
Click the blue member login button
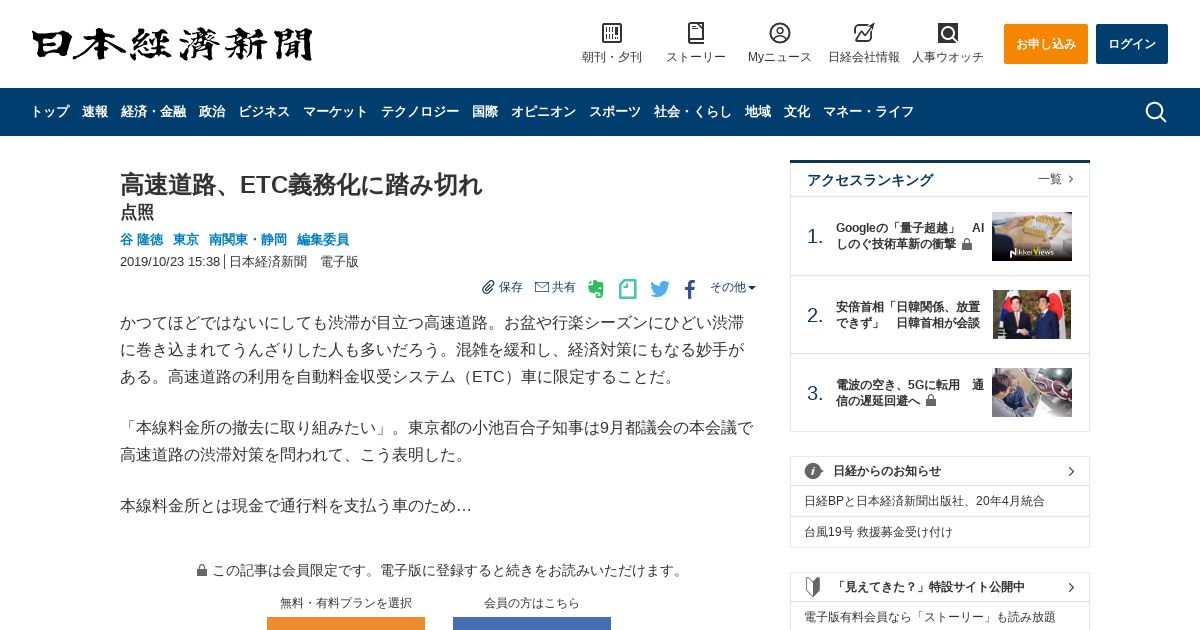(x=532, y=623)
